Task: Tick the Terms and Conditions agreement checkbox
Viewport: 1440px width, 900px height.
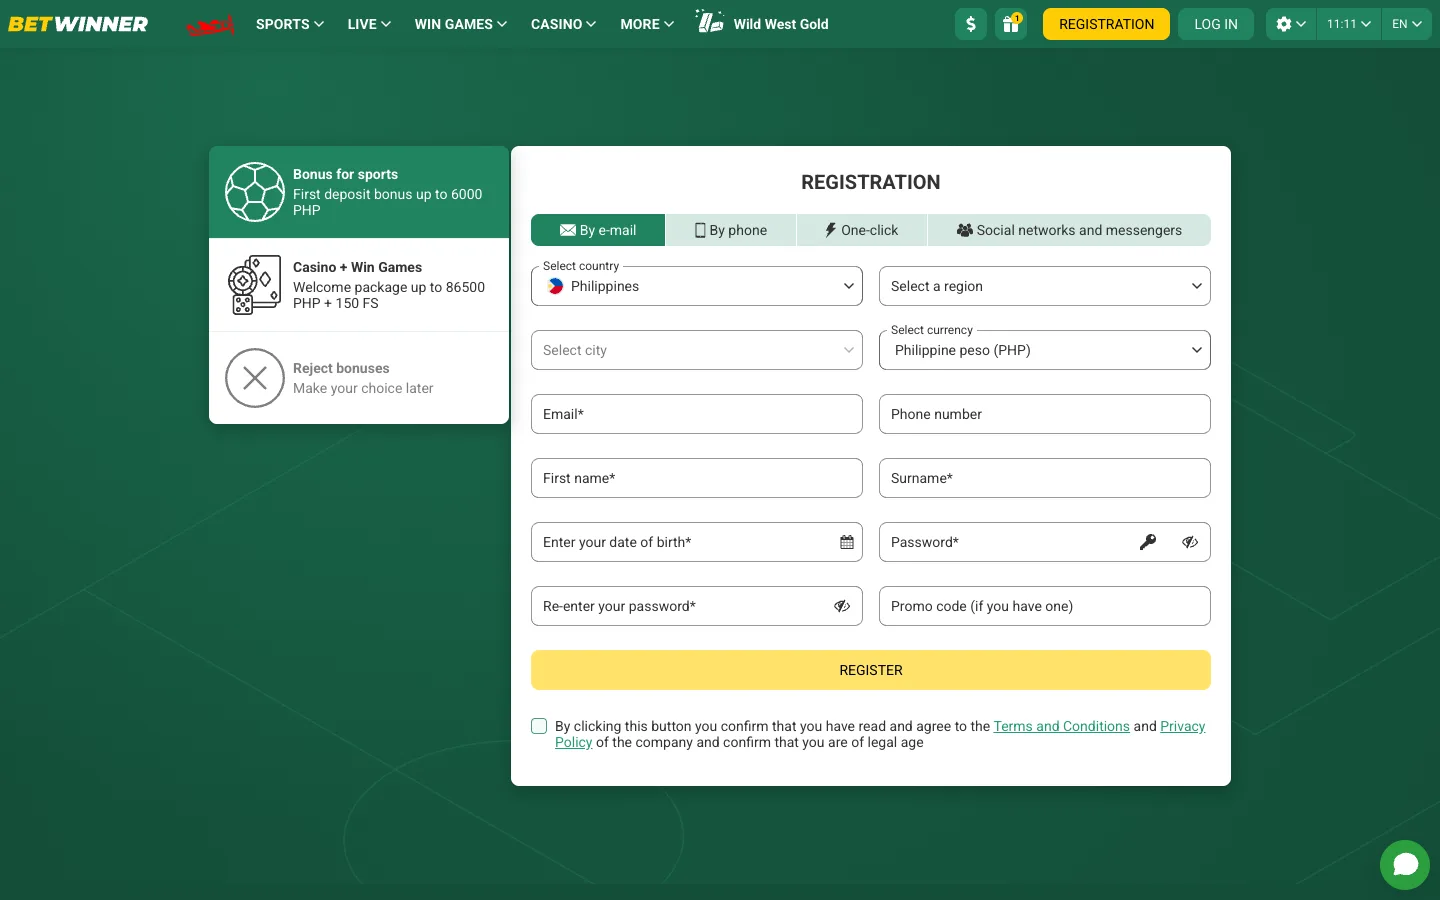Action: [x=539, y=726]
